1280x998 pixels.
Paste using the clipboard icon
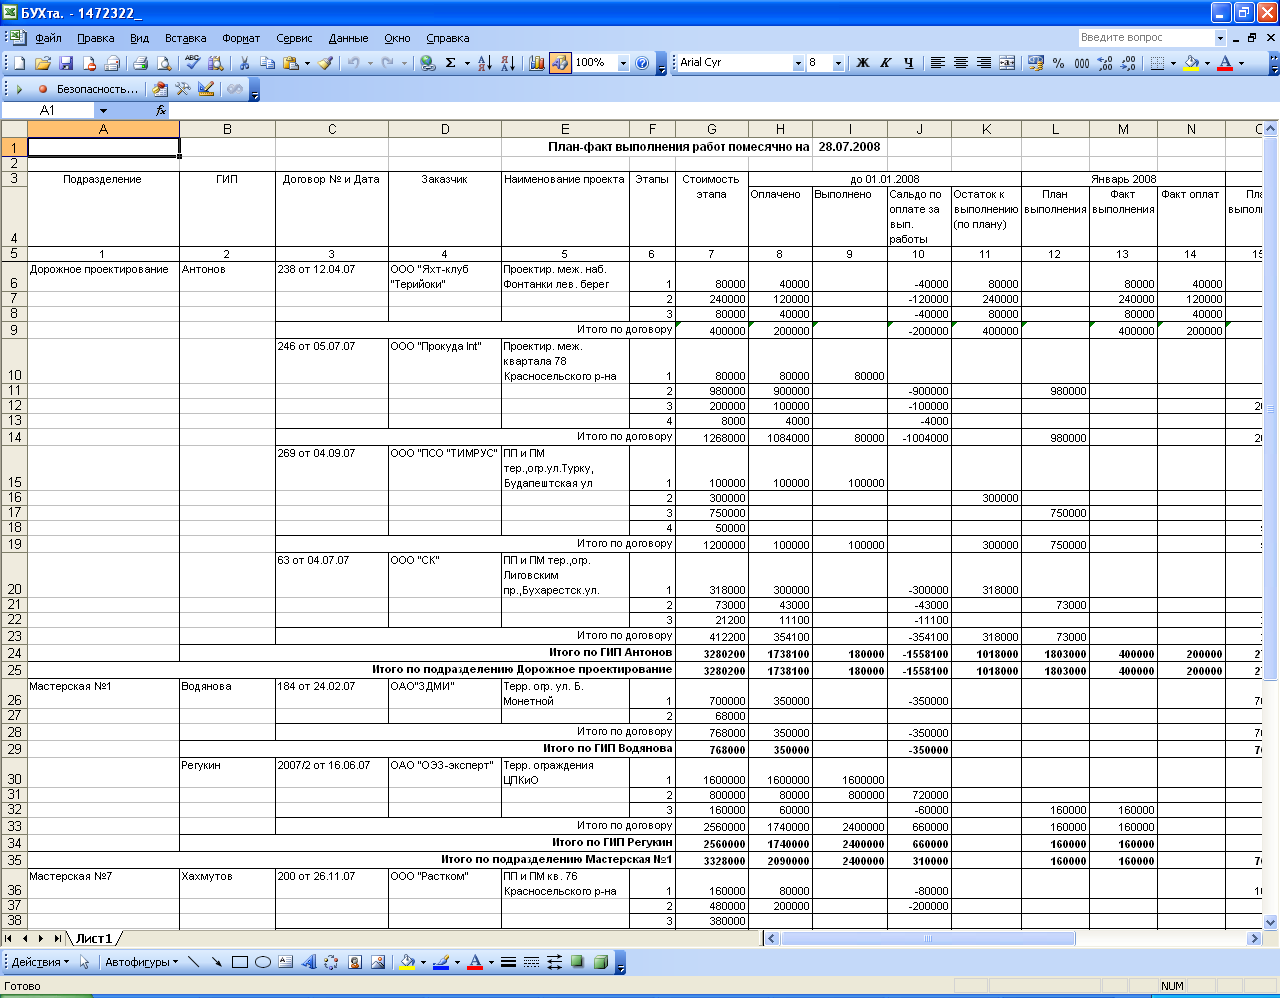coord(291,63)
